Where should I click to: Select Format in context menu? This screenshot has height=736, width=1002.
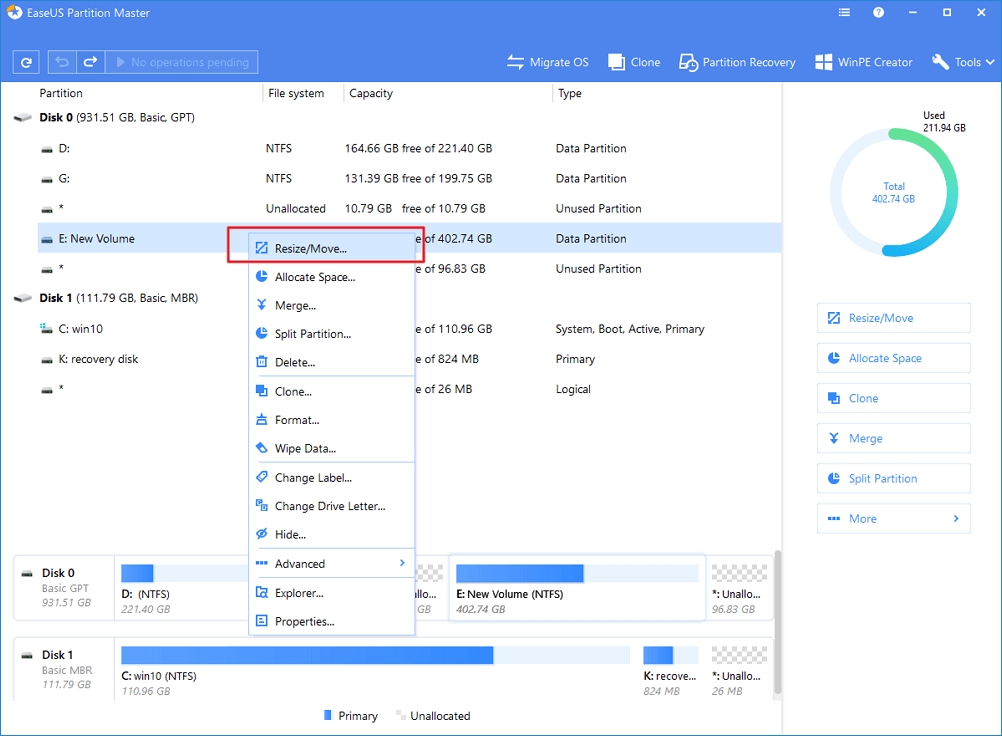(x=332, y=420)
